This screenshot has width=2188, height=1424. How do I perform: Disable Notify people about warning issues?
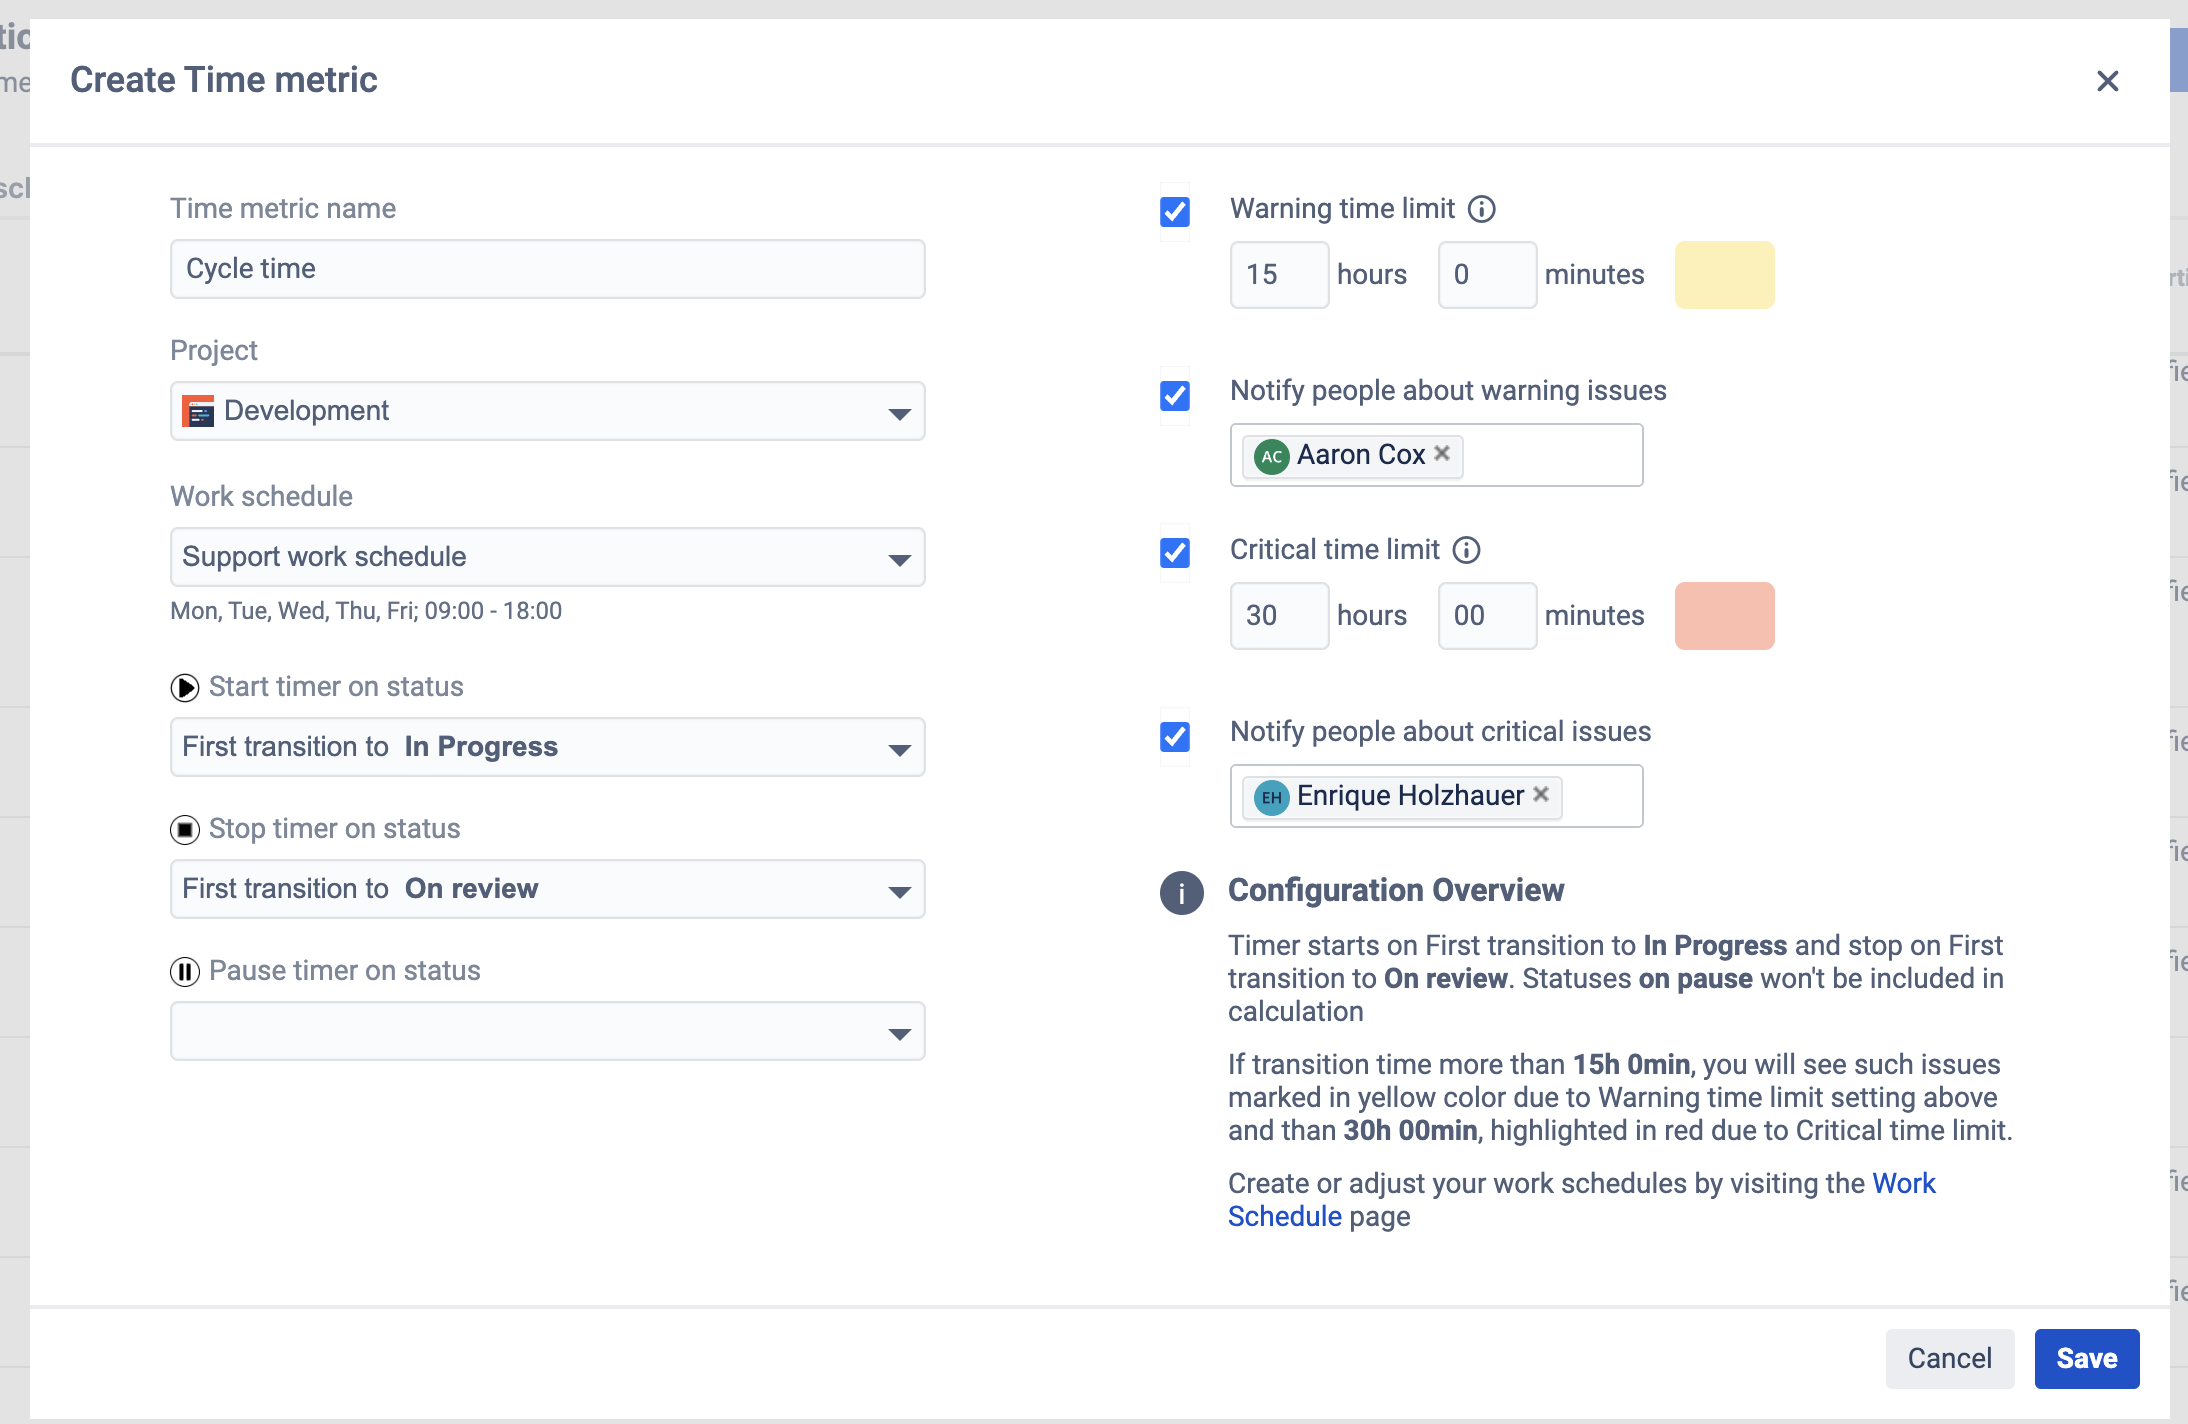point(1175,396)
